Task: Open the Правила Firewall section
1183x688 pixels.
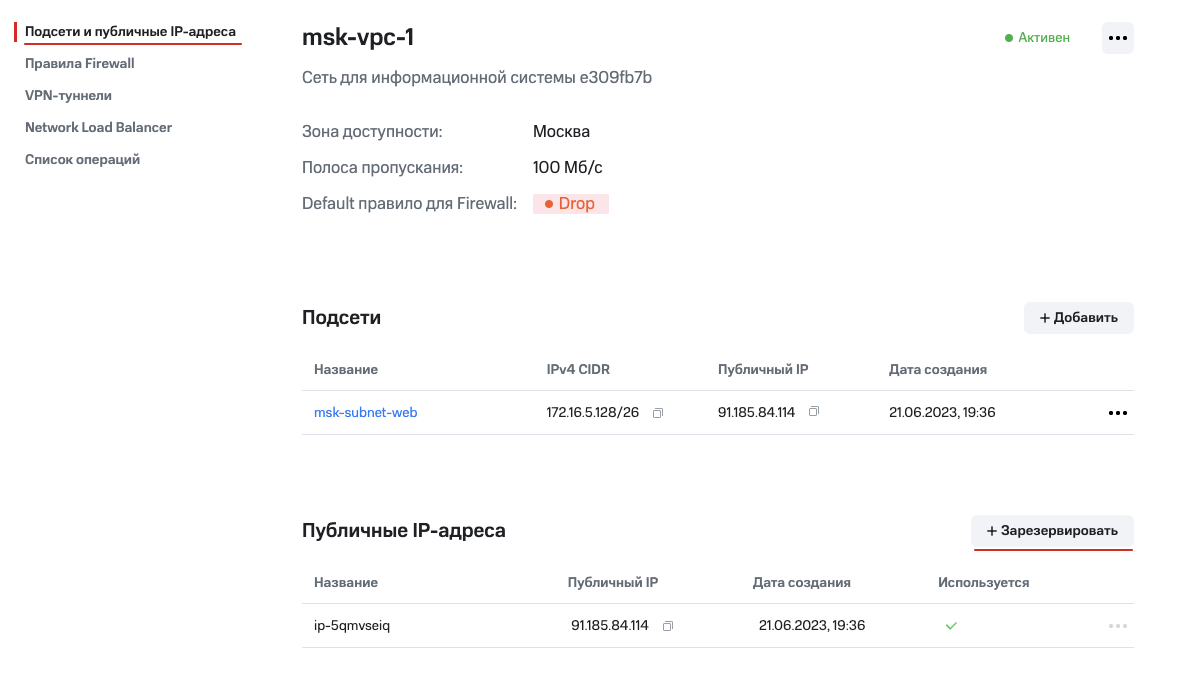Action: (80, 64)
